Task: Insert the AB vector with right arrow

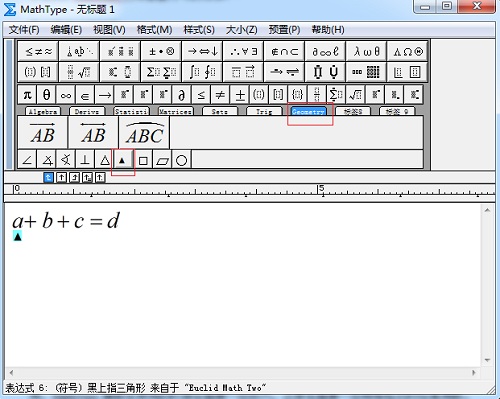Action: pyautogui.click(x=43, y=133)
